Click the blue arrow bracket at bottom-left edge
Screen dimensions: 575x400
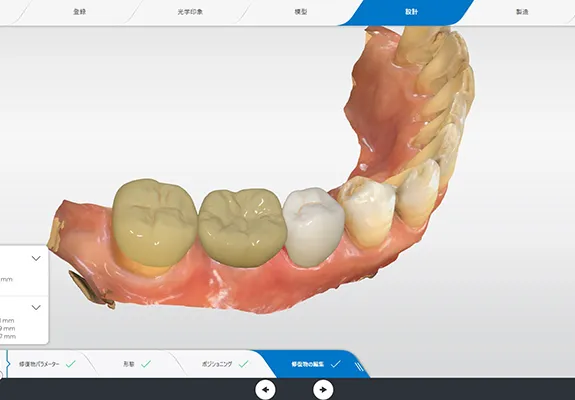(7, 364)
